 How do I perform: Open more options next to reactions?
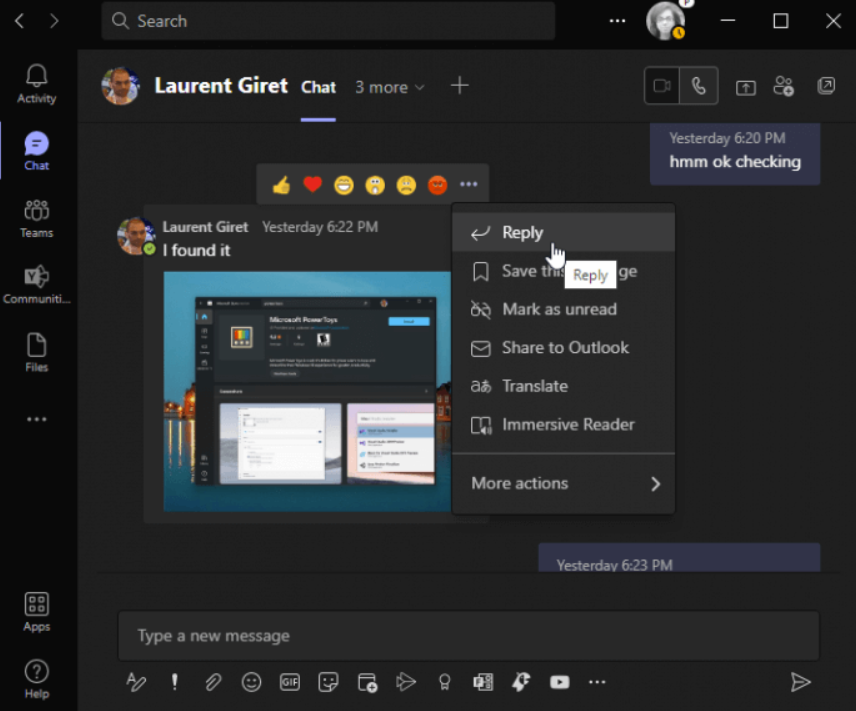click(x=468, y=185)
